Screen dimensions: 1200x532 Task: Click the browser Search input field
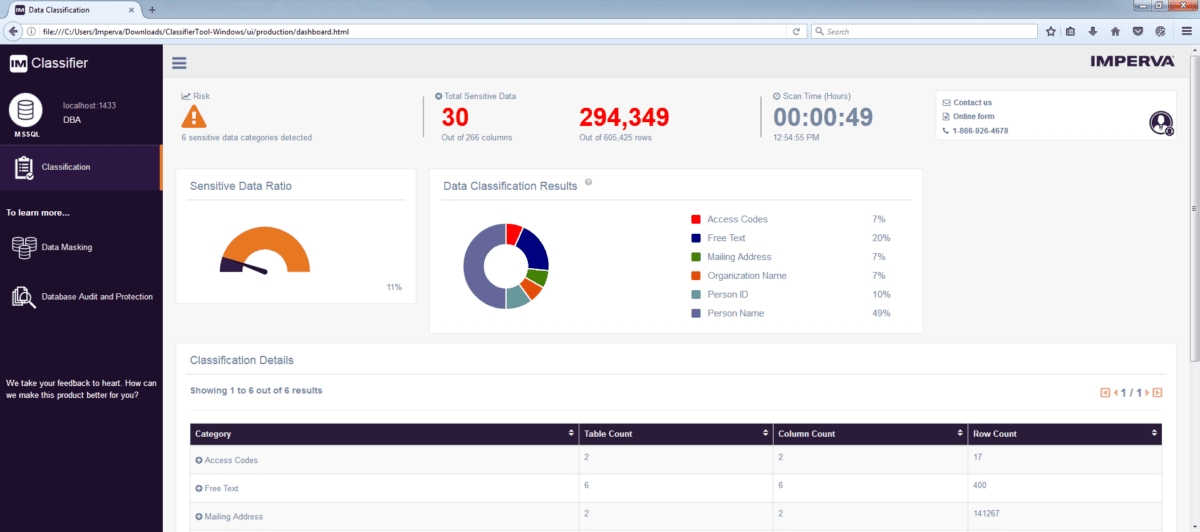point(925,31)
